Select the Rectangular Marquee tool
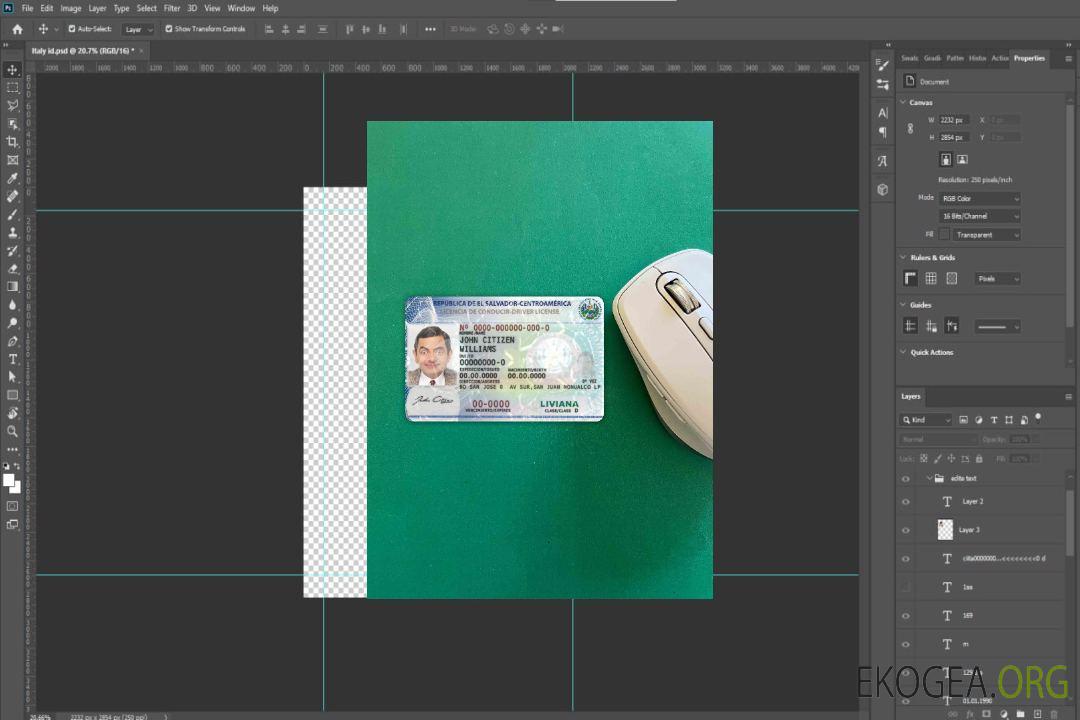 coord(12,88)
